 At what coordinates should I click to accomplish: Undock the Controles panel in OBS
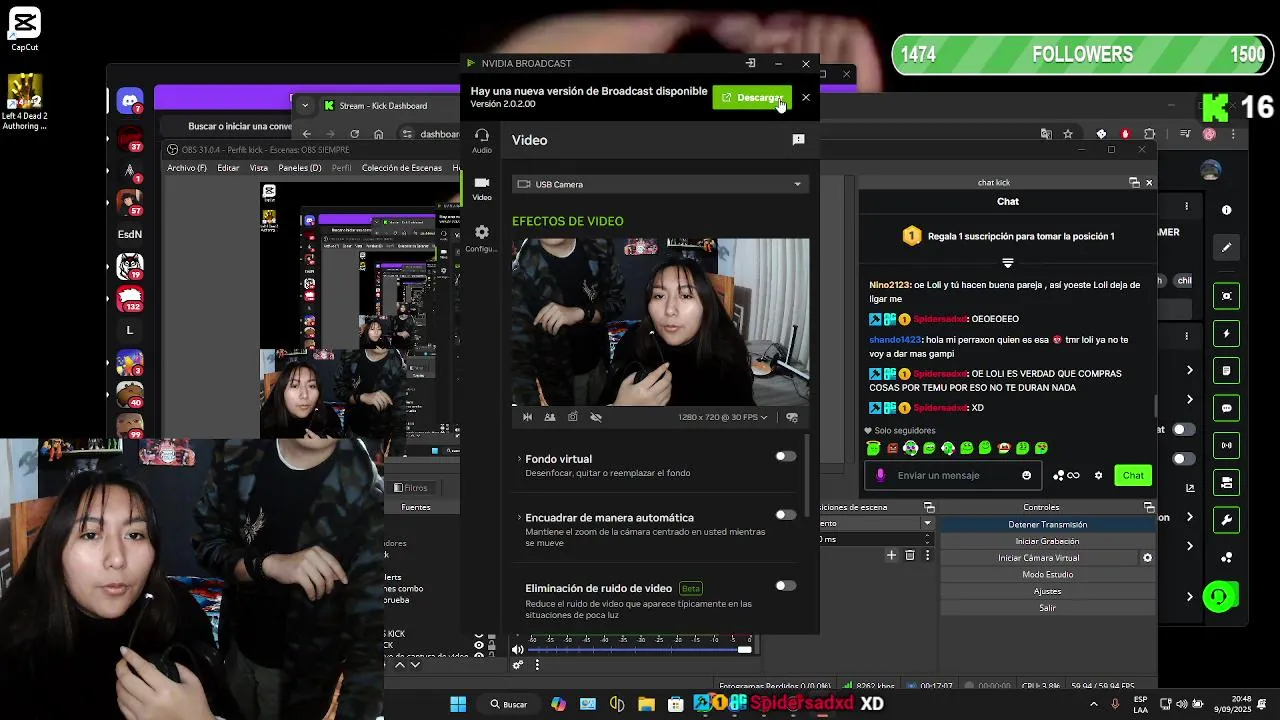pos(1147,507)
